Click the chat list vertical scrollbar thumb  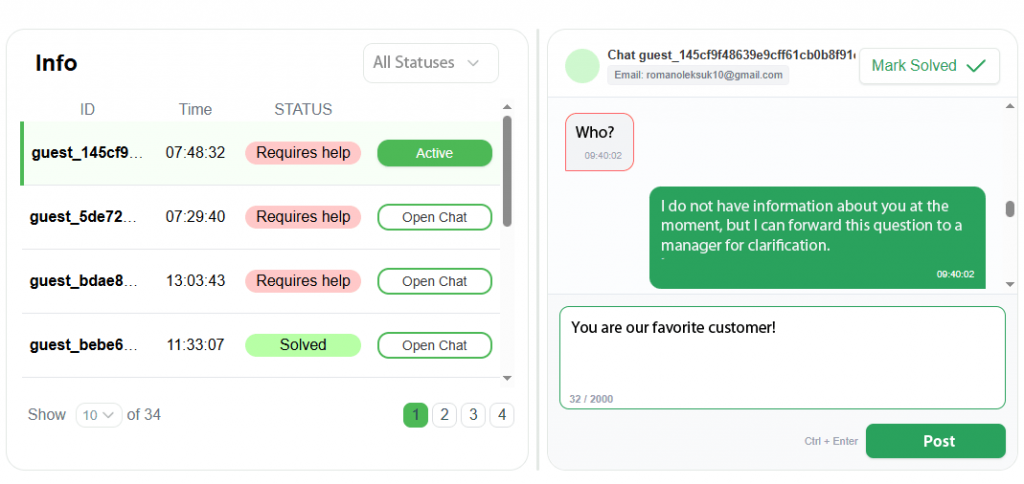tap(507, 171)
